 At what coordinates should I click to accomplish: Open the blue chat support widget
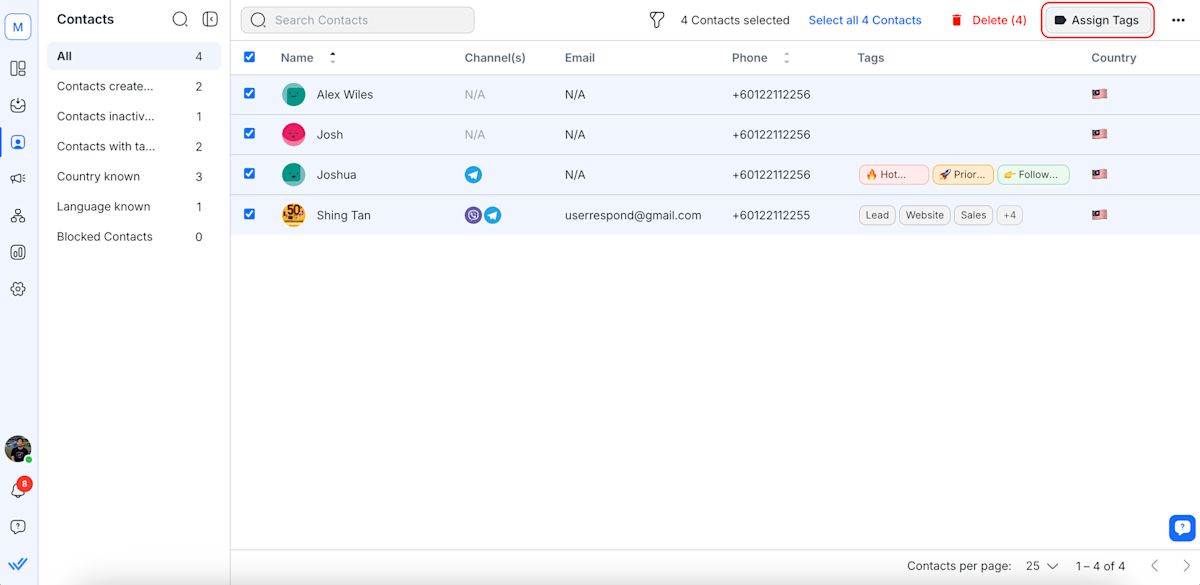point(1182,527)
